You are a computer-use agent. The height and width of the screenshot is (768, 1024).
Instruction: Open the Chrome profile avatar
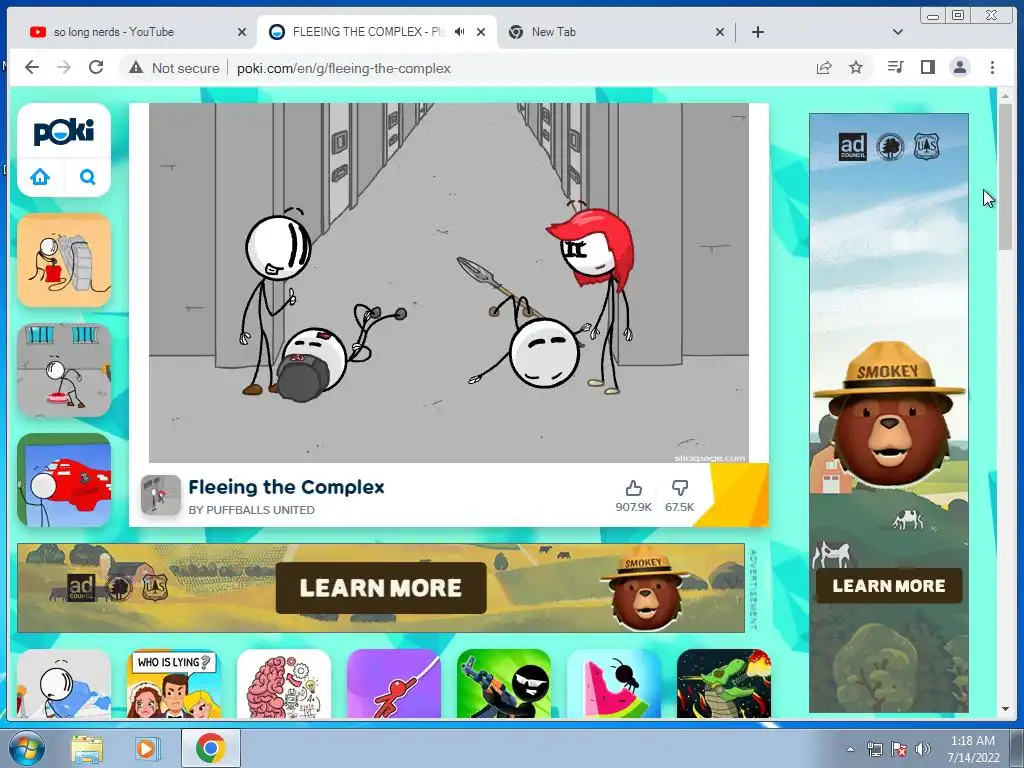(x=960, y=67)
